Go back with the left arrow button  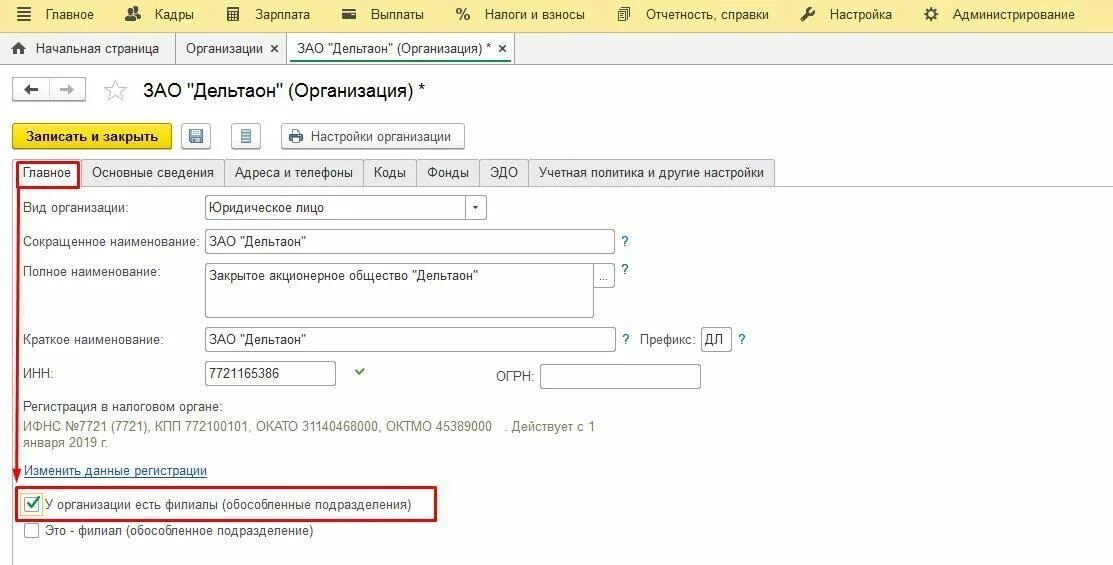click(31, 89)
